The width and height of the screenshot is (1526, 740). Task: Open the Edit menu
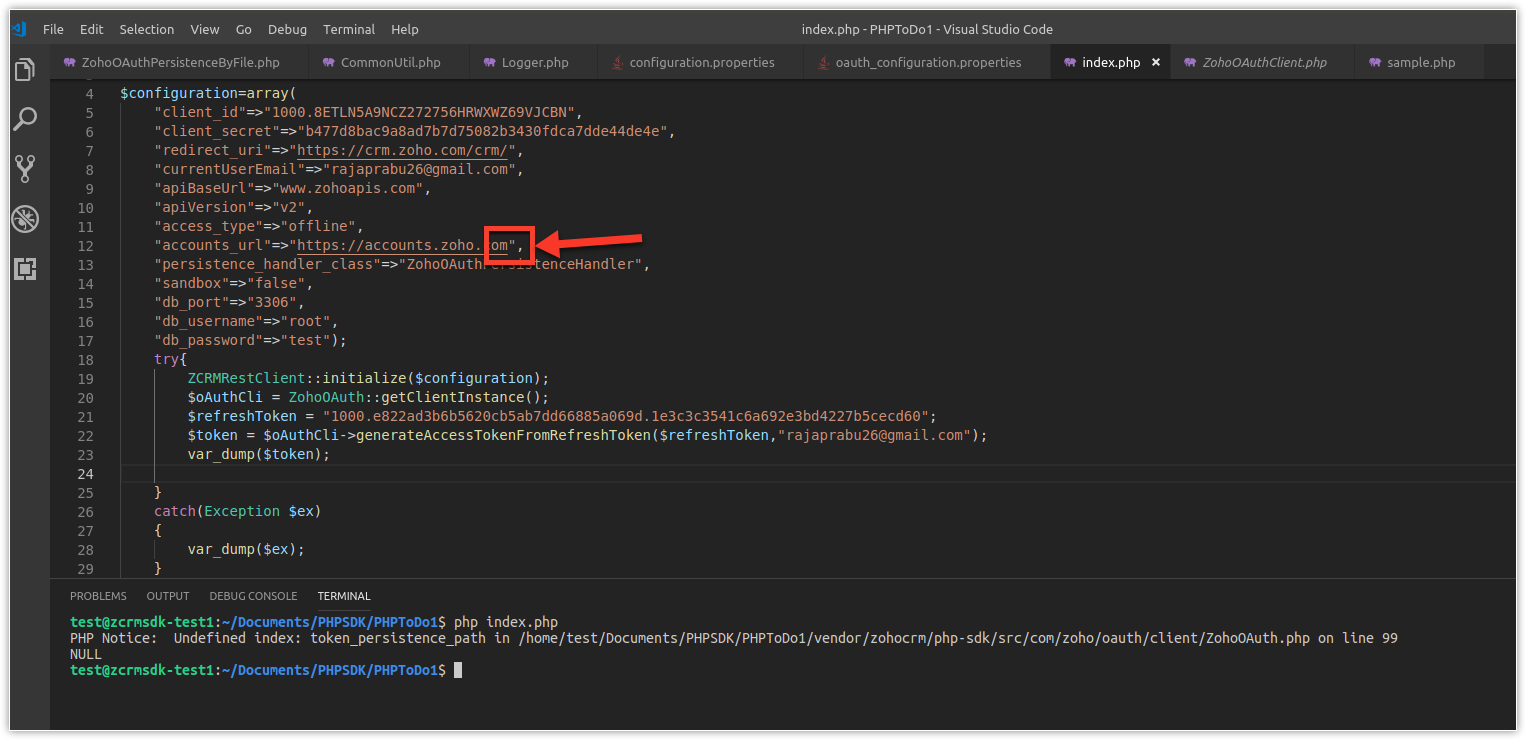91,29
